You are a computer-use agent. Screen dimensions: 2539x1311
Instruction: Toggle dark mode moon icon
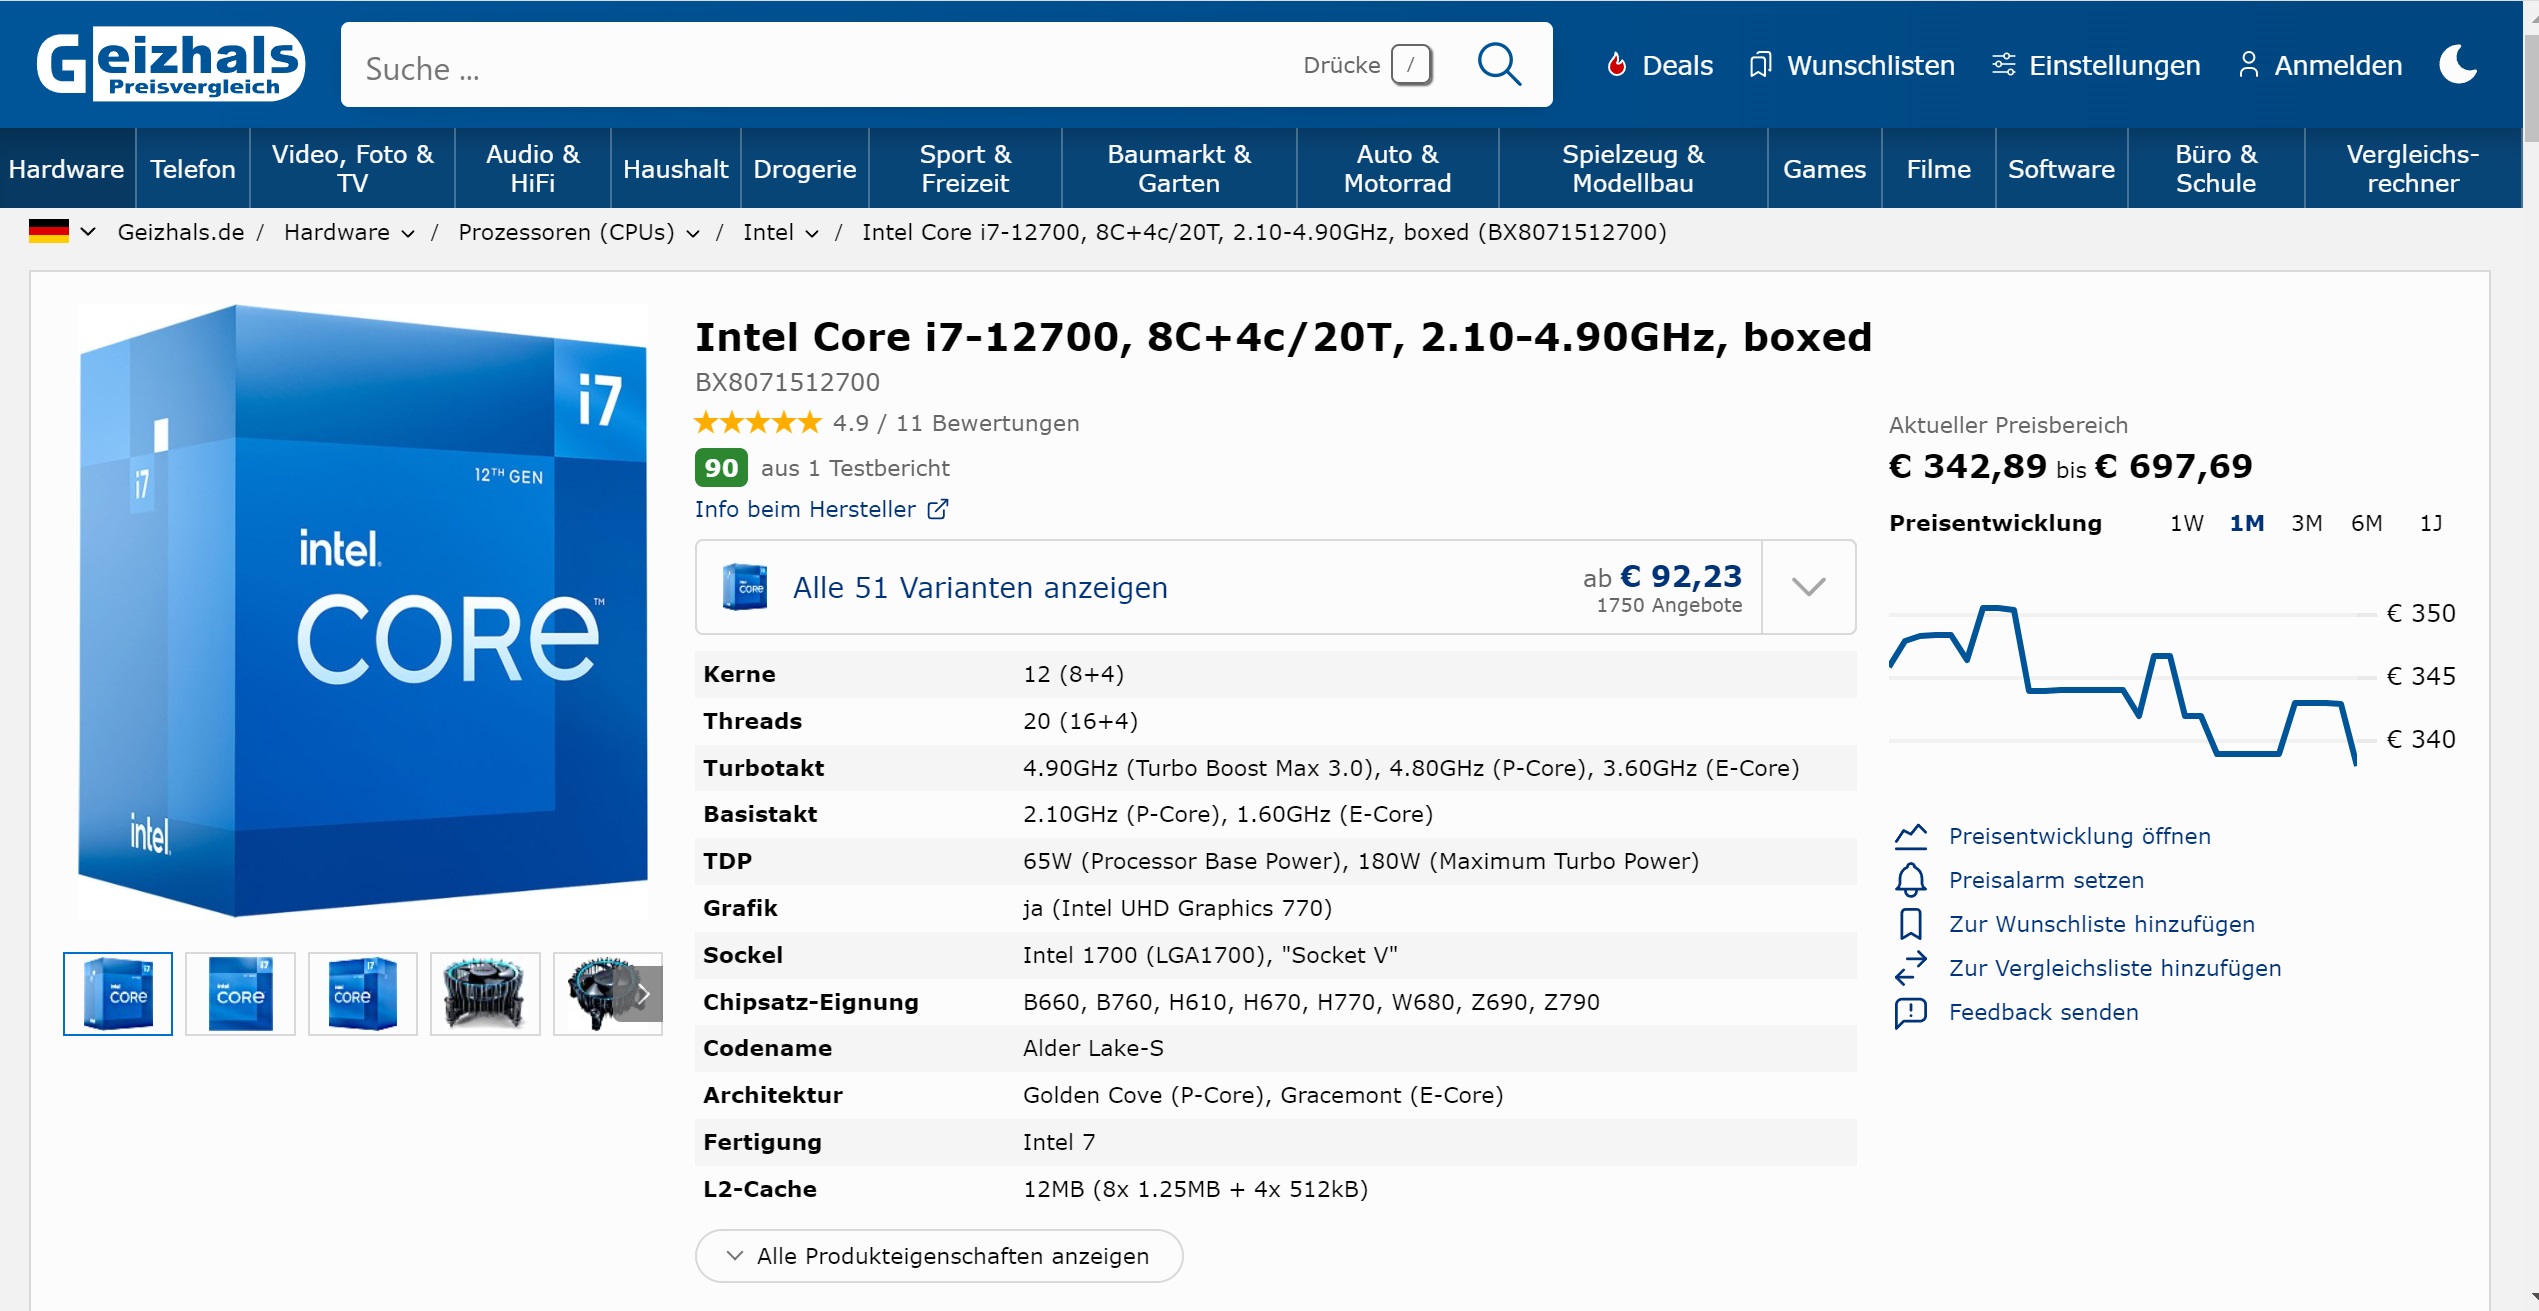[2458, 65]
